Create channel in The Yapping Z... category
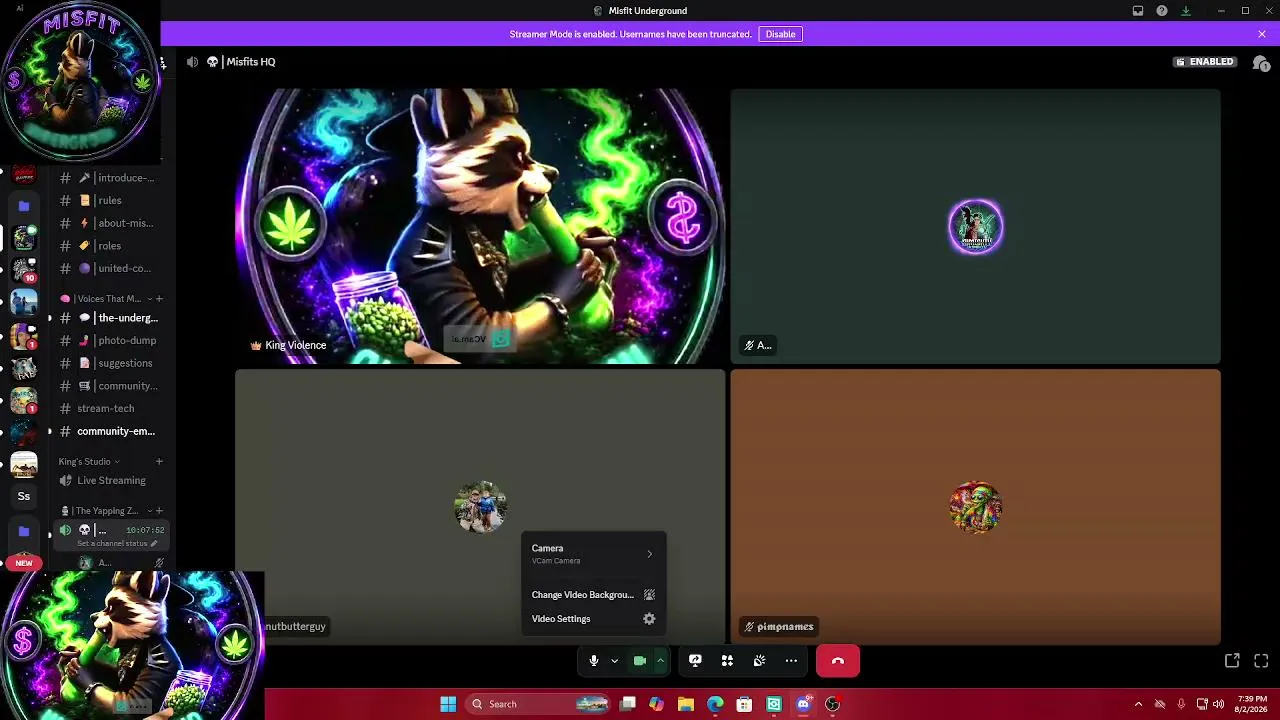Screen dimensions: 1280x720 159,511
